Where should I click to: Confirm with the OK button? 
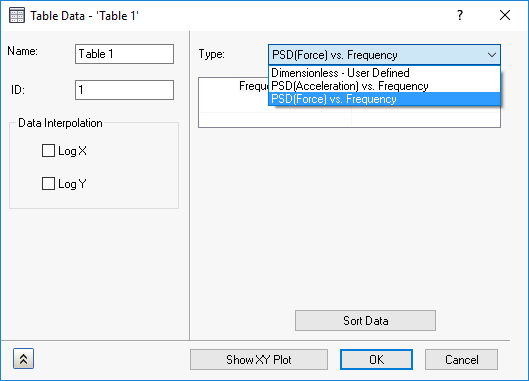(x=377, y=360)
